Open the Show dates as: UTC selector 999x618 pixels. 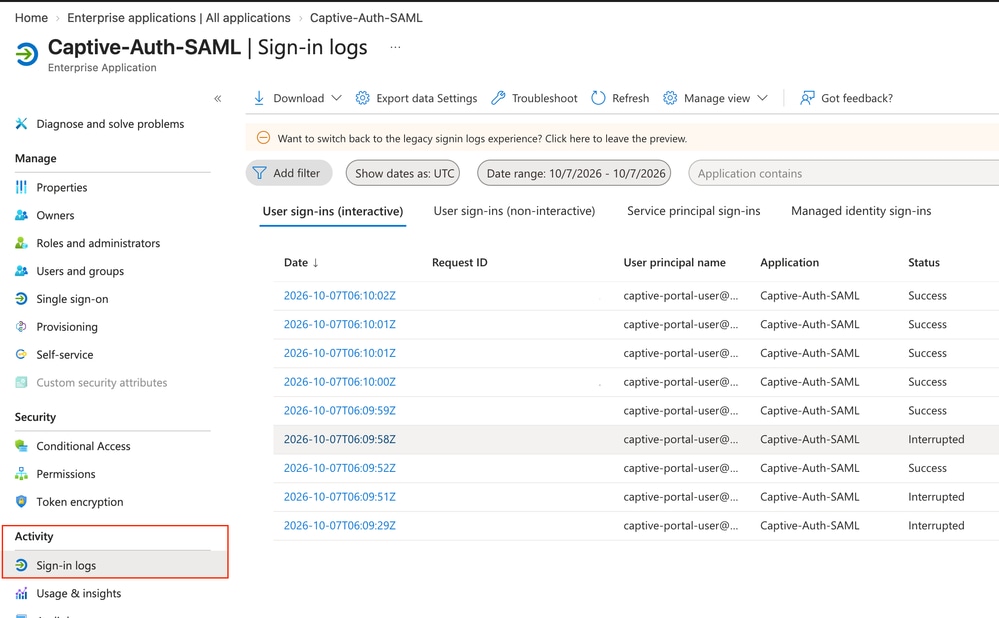[403, 173]
